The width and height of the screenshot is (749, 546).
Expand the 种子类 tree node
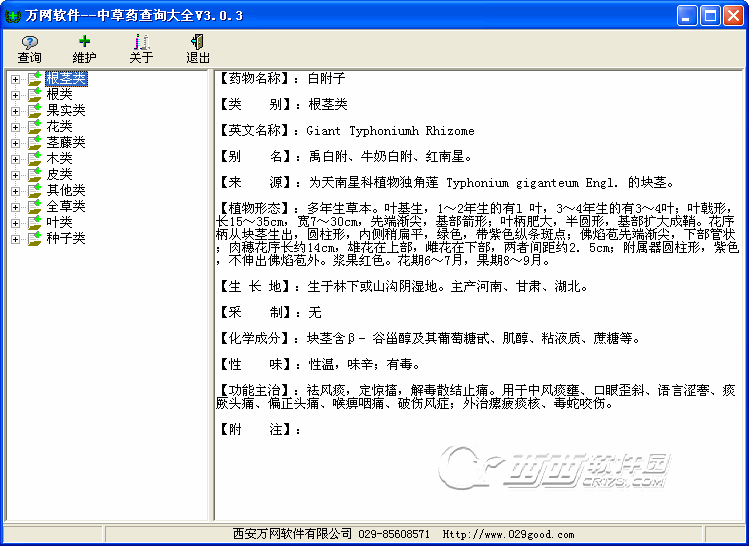click(15, 239)
